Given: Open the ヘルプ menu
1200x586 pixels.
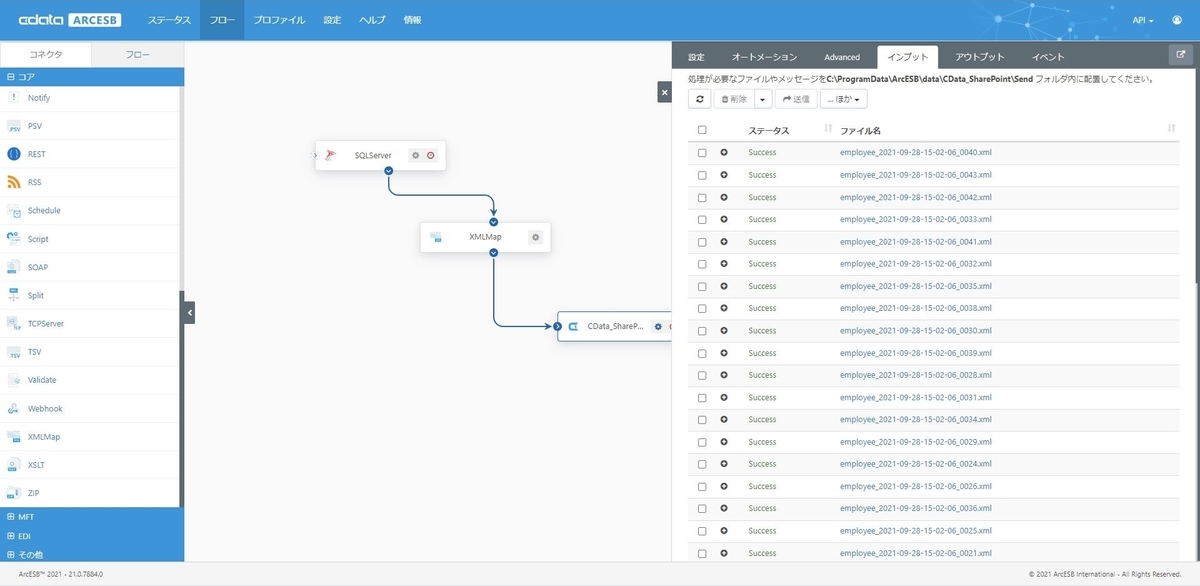Looking at the screenshot, I should click(372, 20).
